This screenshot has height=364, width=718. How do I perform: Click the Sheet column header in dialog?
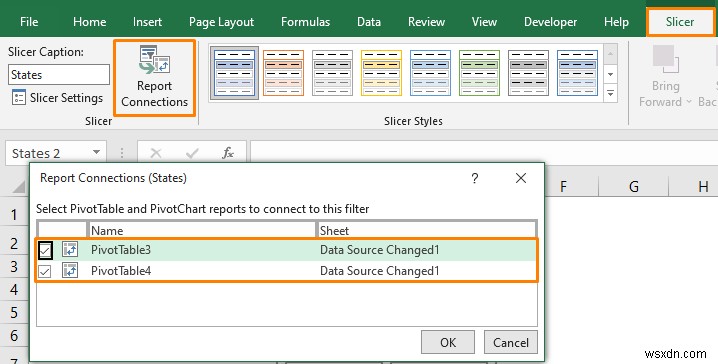click(x=426, y=230)
